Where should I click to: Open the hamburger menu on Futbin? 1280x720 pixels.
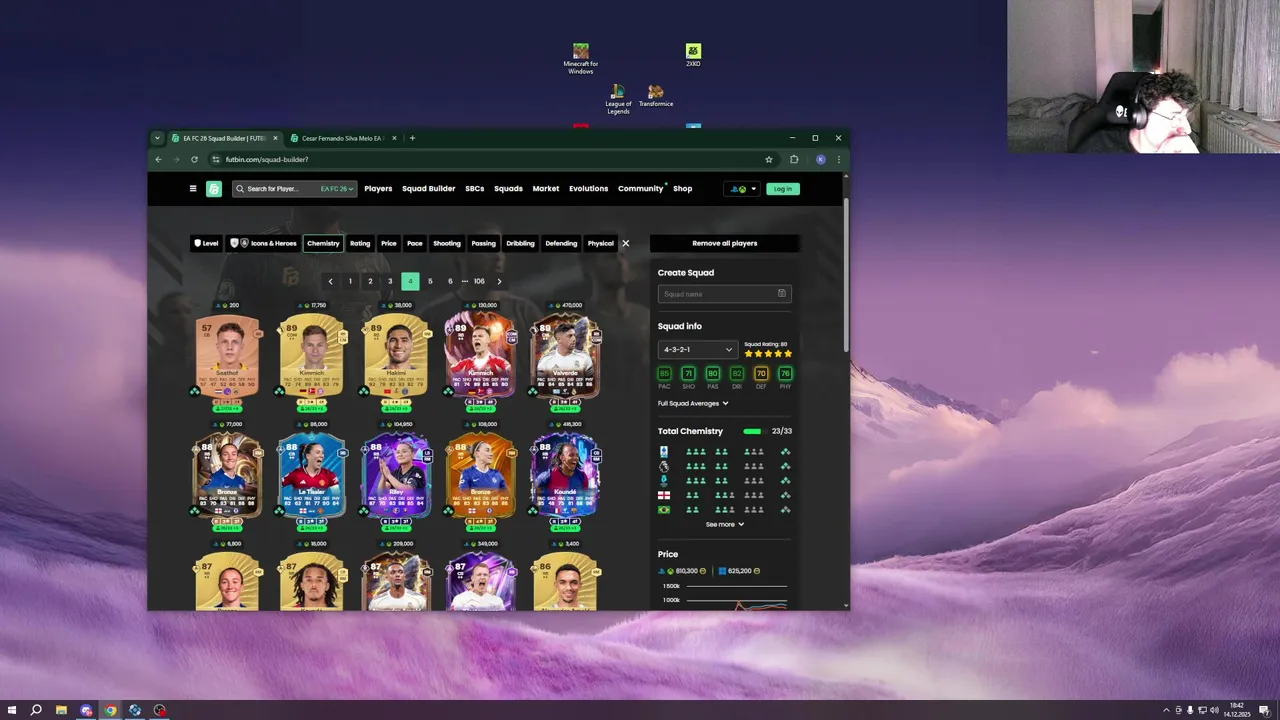pos(193,188)
